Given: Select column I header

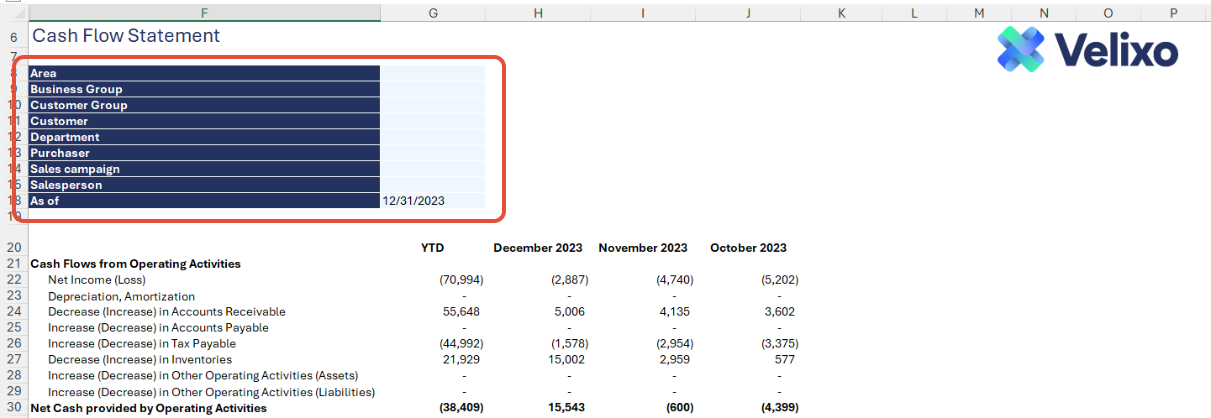Looking at the screenshot, I should [x=642, y=12].
